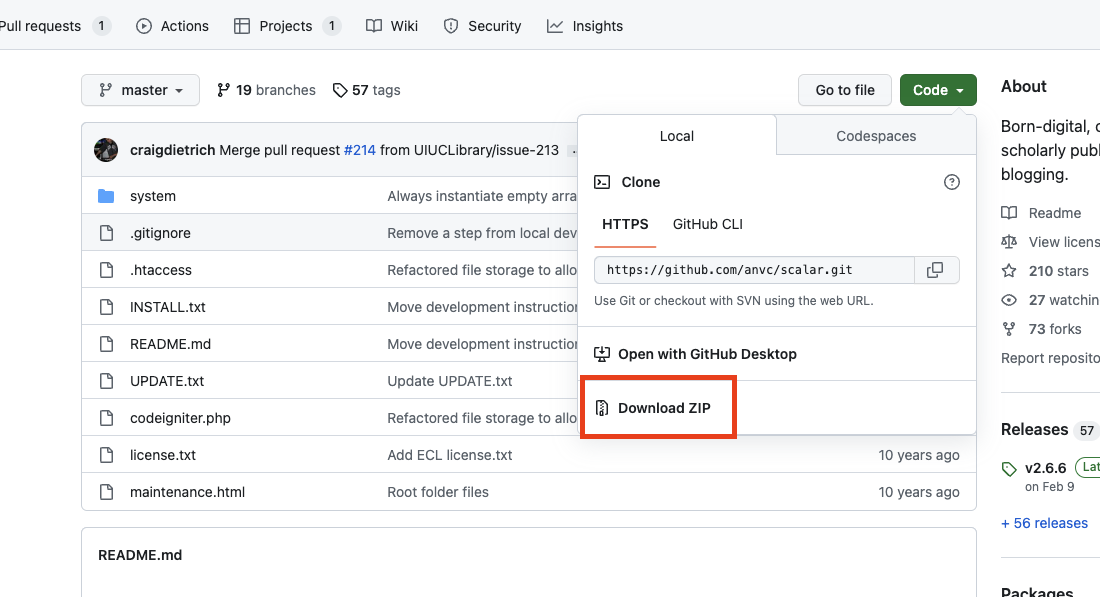Open the 'Root folder files' commit message

pyautogui.click(x=438, y=492)
